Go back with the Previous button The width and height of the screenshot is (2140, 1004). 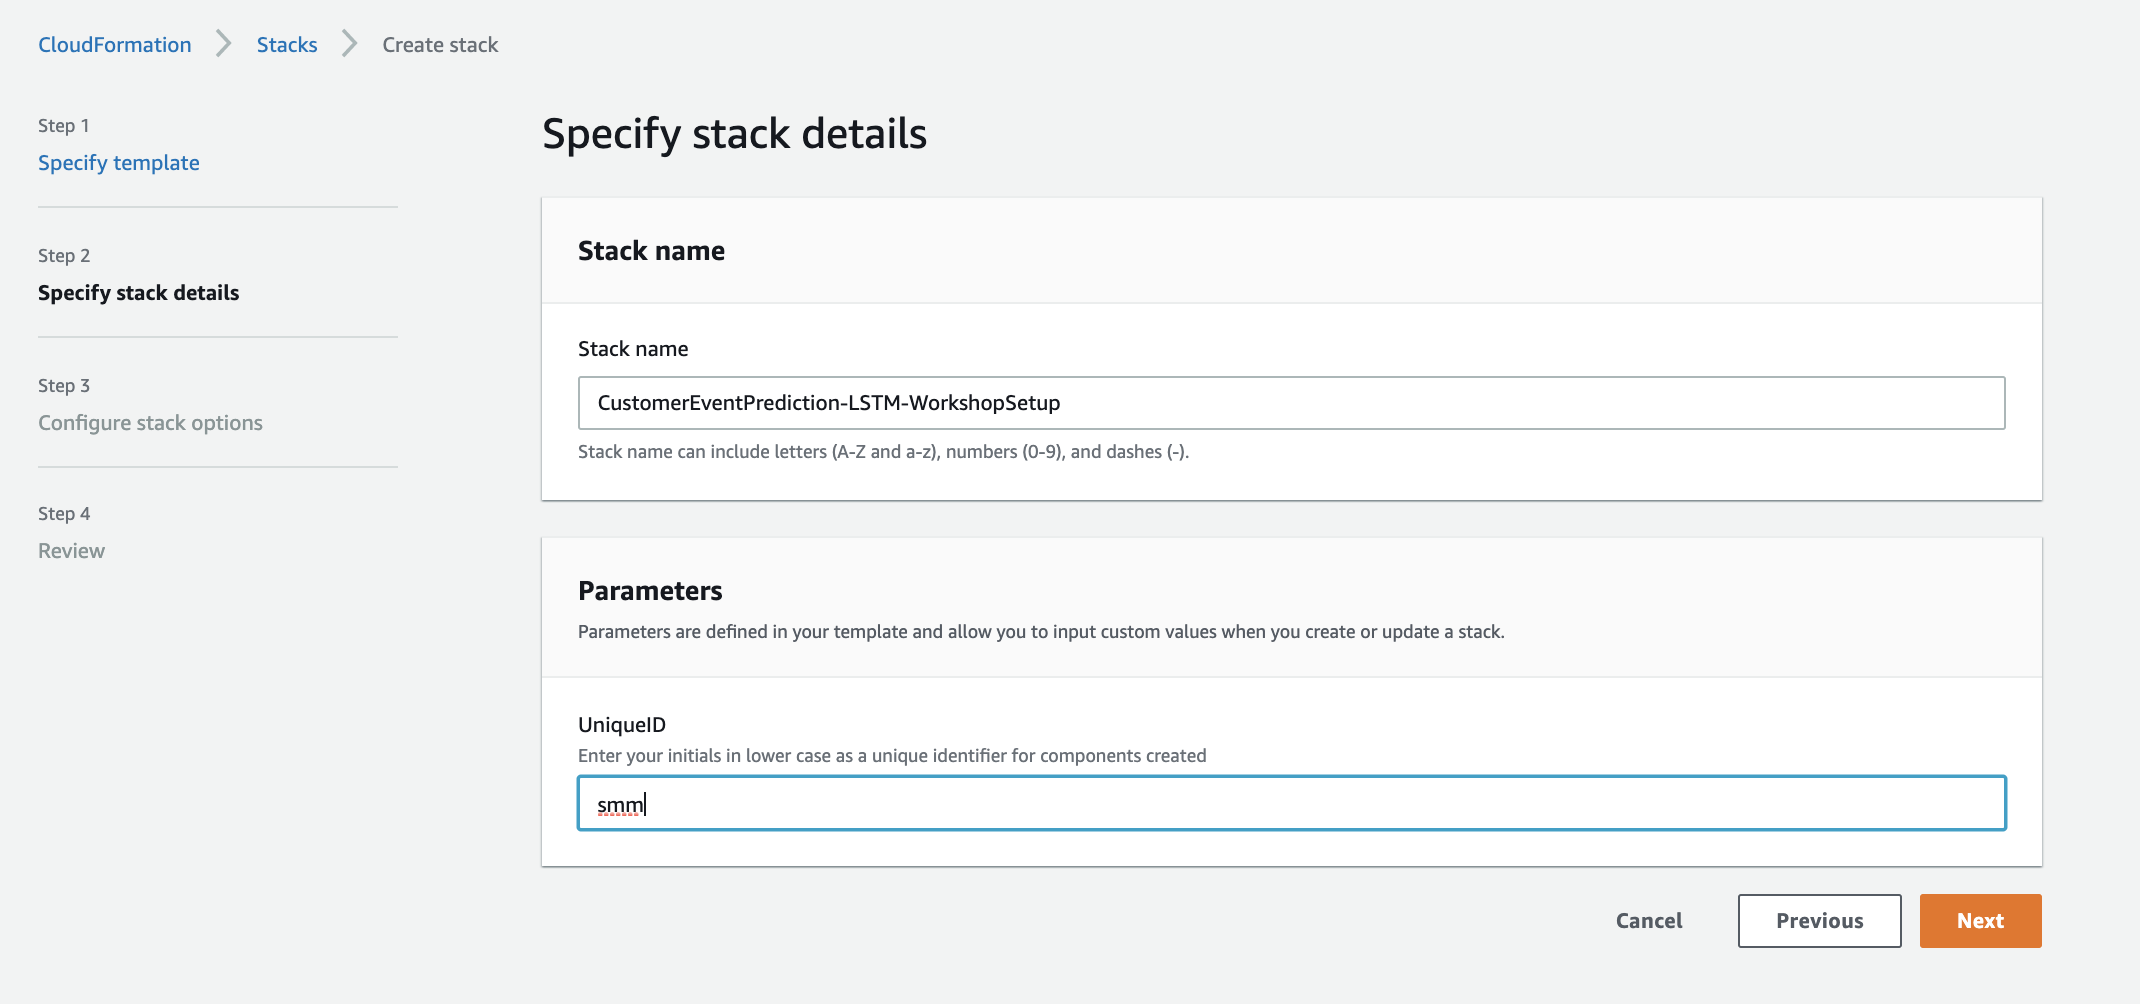point(1819,921)
